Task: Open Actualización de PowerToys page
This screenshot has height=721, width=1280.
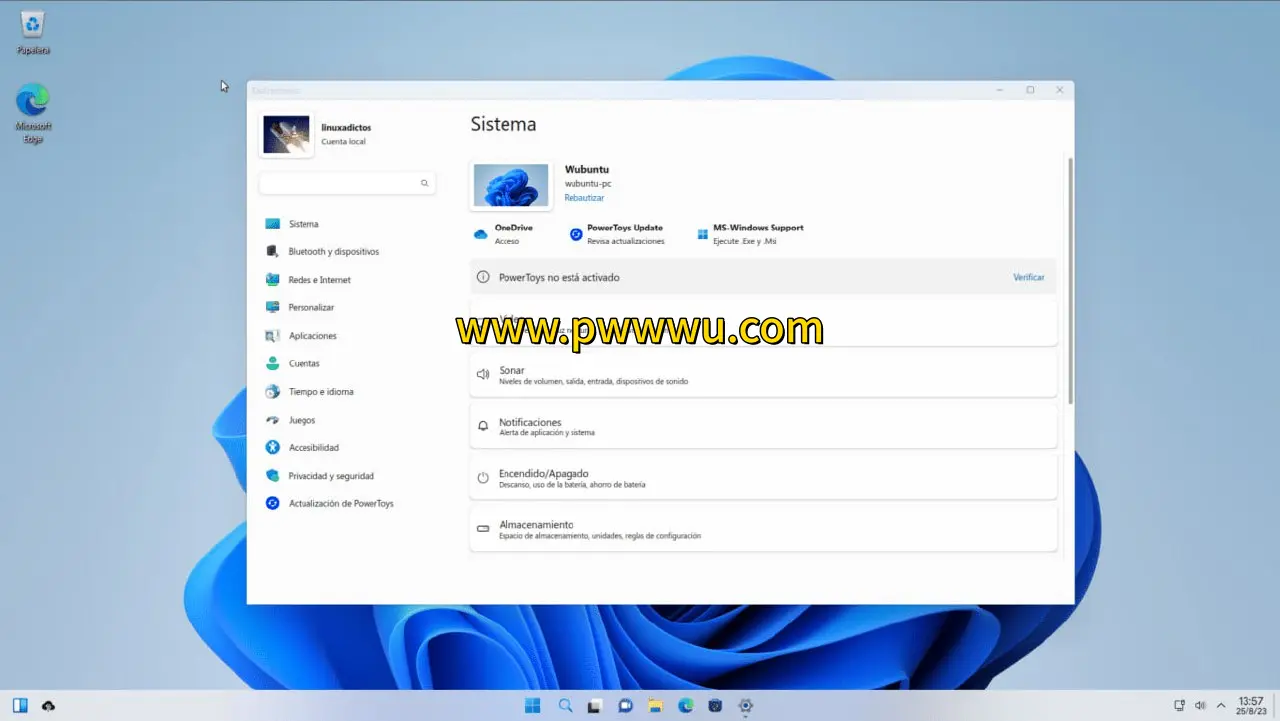Action: [x=340, y=504]
